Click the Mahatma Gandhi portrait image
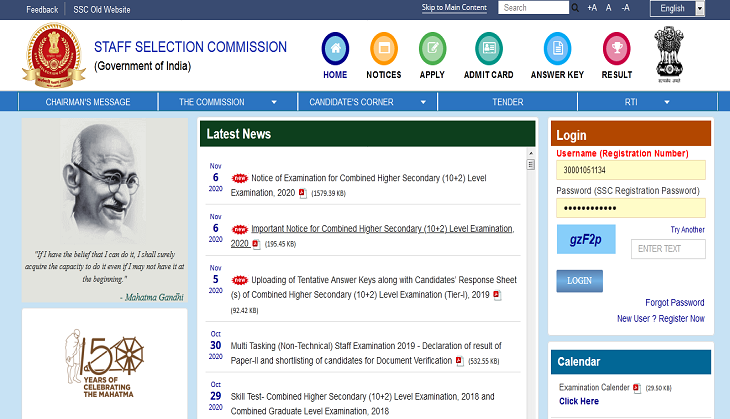 tap(105, 182)
